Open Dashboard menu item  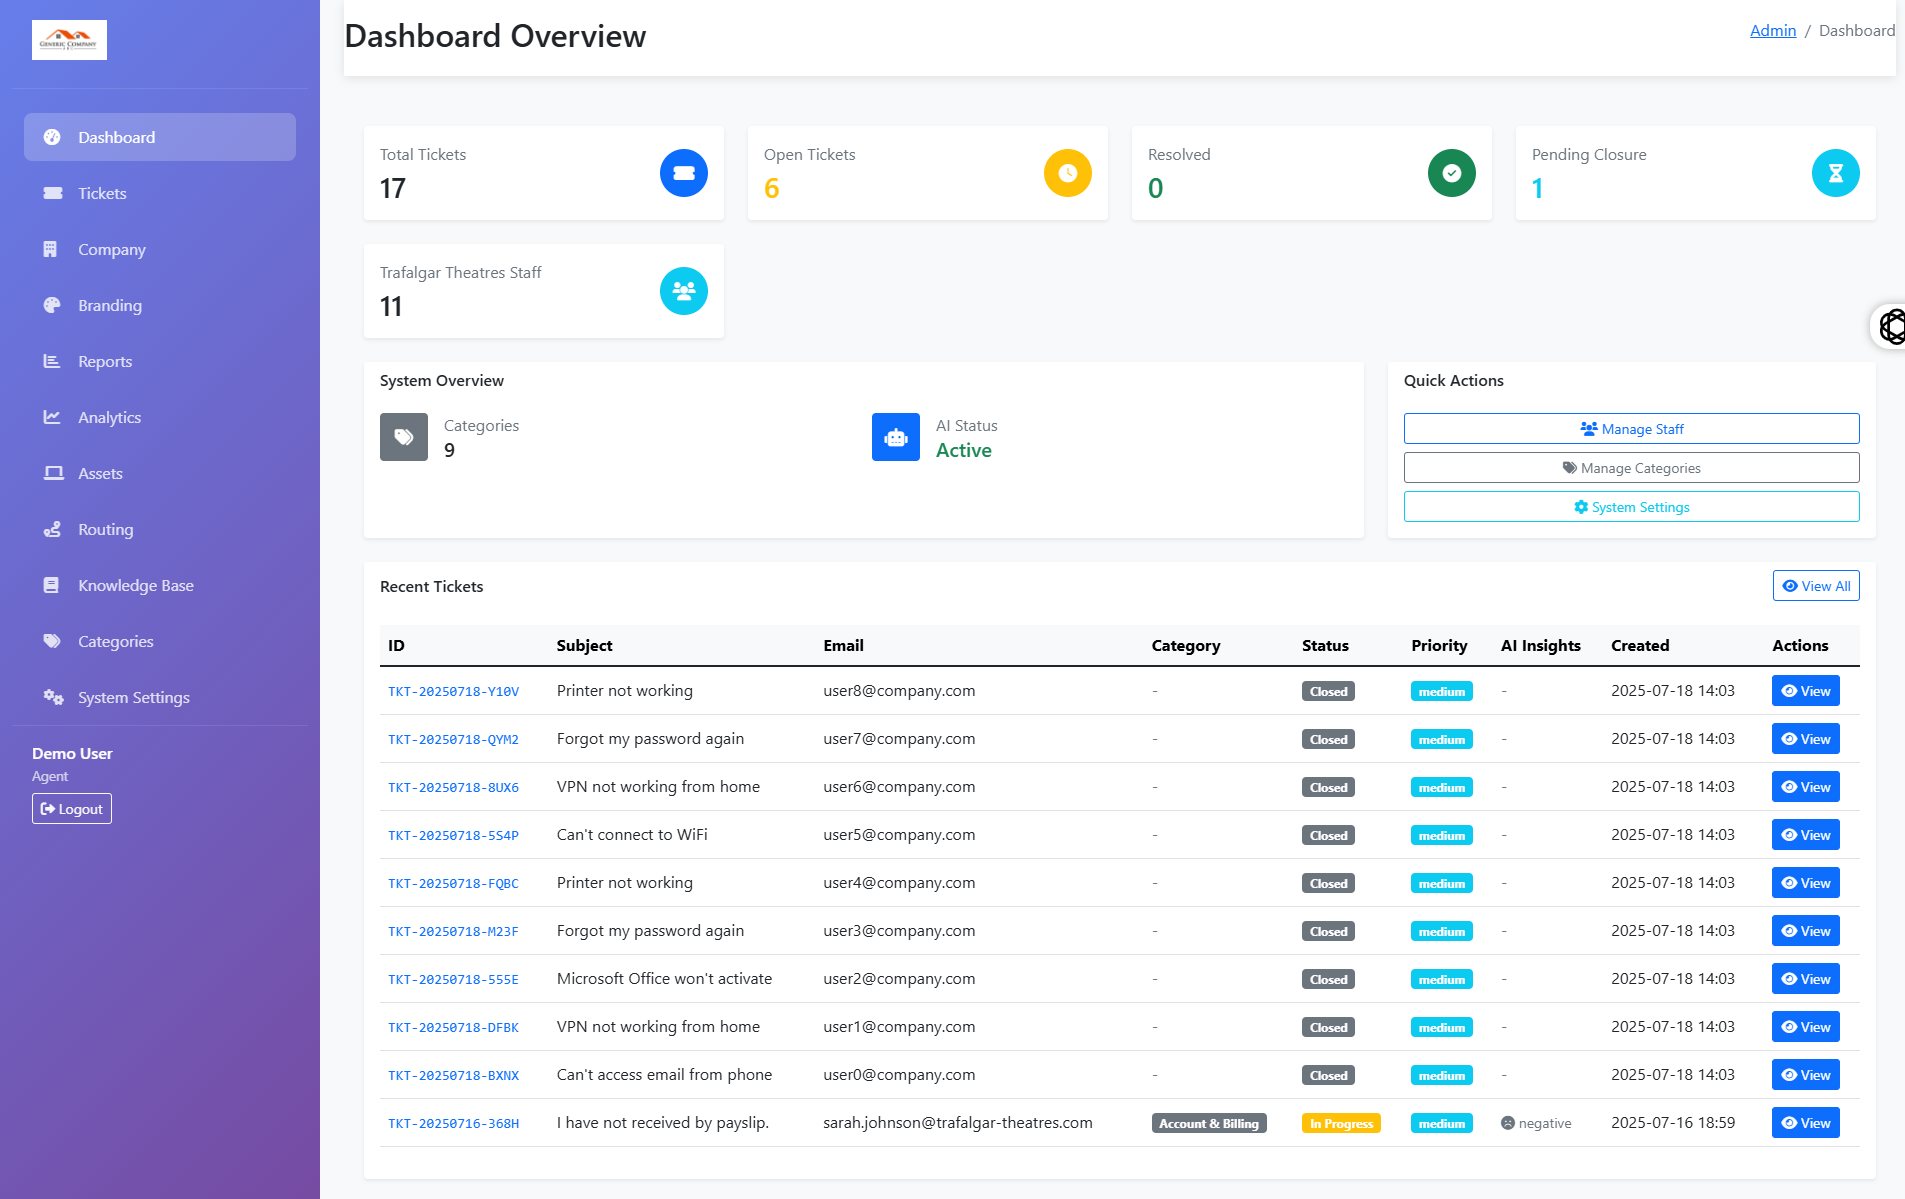tap(160, 137)
